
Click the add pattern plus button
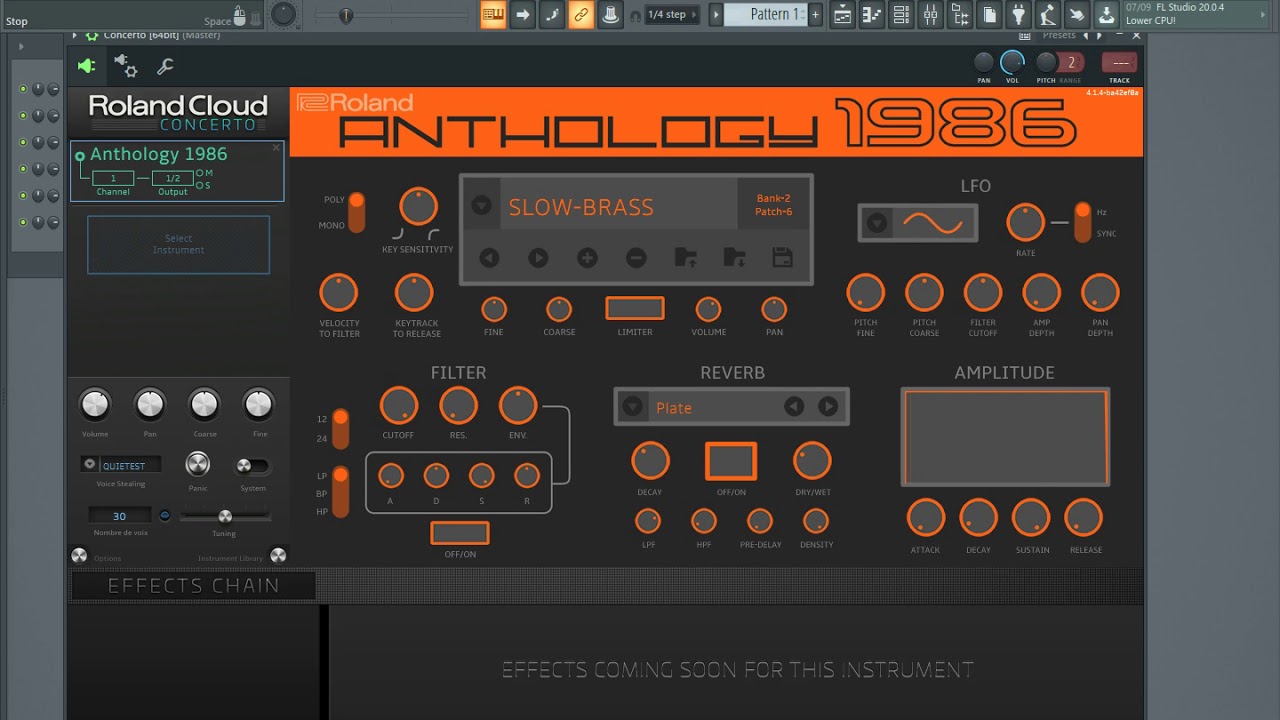(815, 14)
